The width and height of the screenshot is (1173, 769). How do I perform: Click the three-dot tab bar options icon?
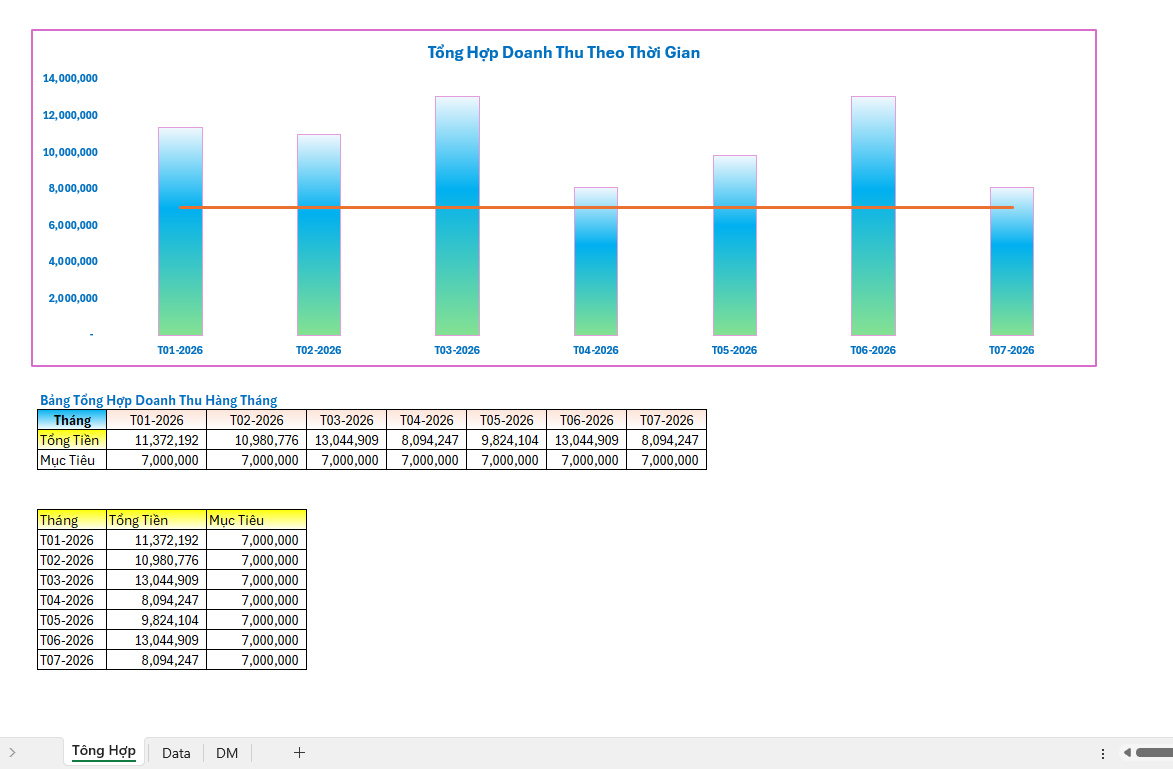[1103, 753]
